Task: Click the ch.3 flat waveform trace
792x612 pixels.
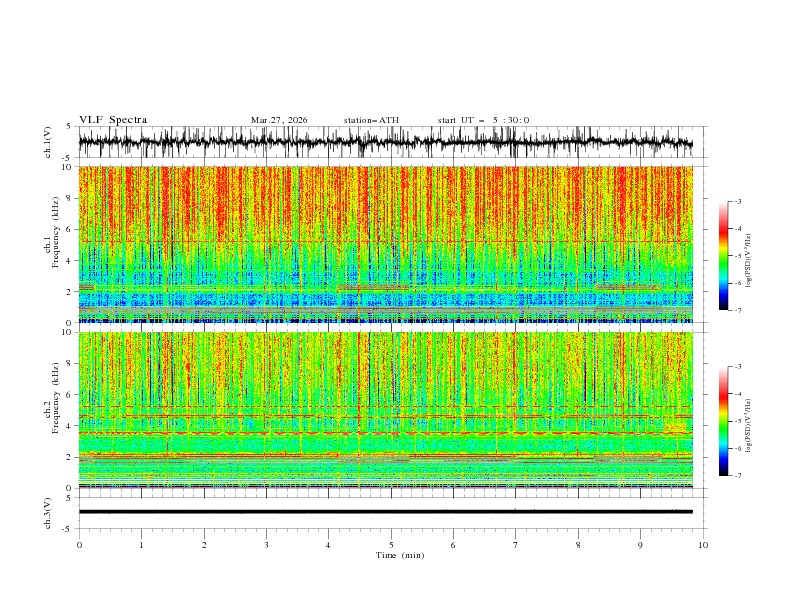Action: pos(385,512)
